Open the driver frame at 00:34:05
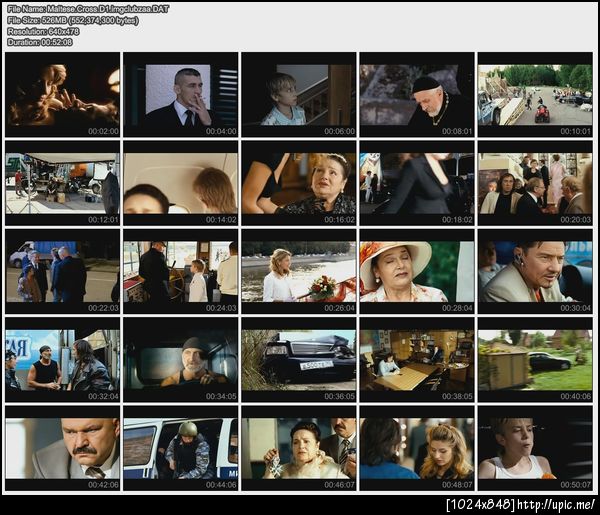Viewport: 600px width, 515px height. click(181, 360)
